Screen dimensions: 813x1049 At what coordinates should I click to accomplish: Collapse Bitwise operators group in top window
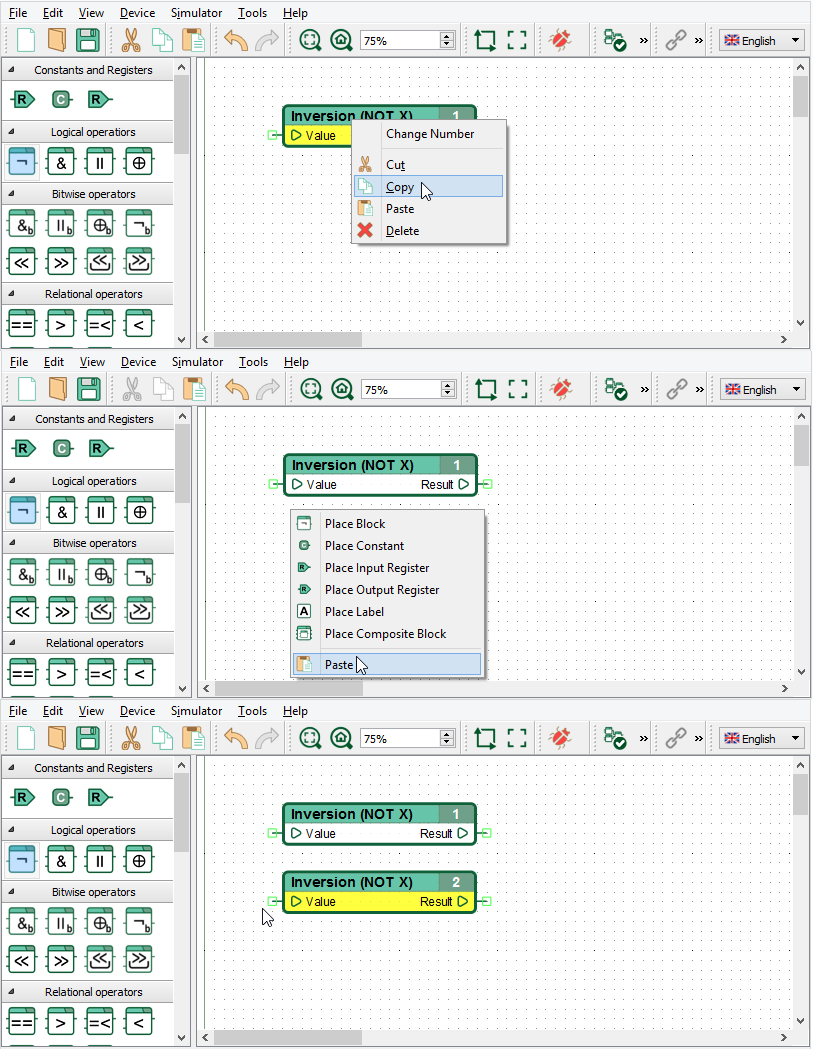(11, 194)
